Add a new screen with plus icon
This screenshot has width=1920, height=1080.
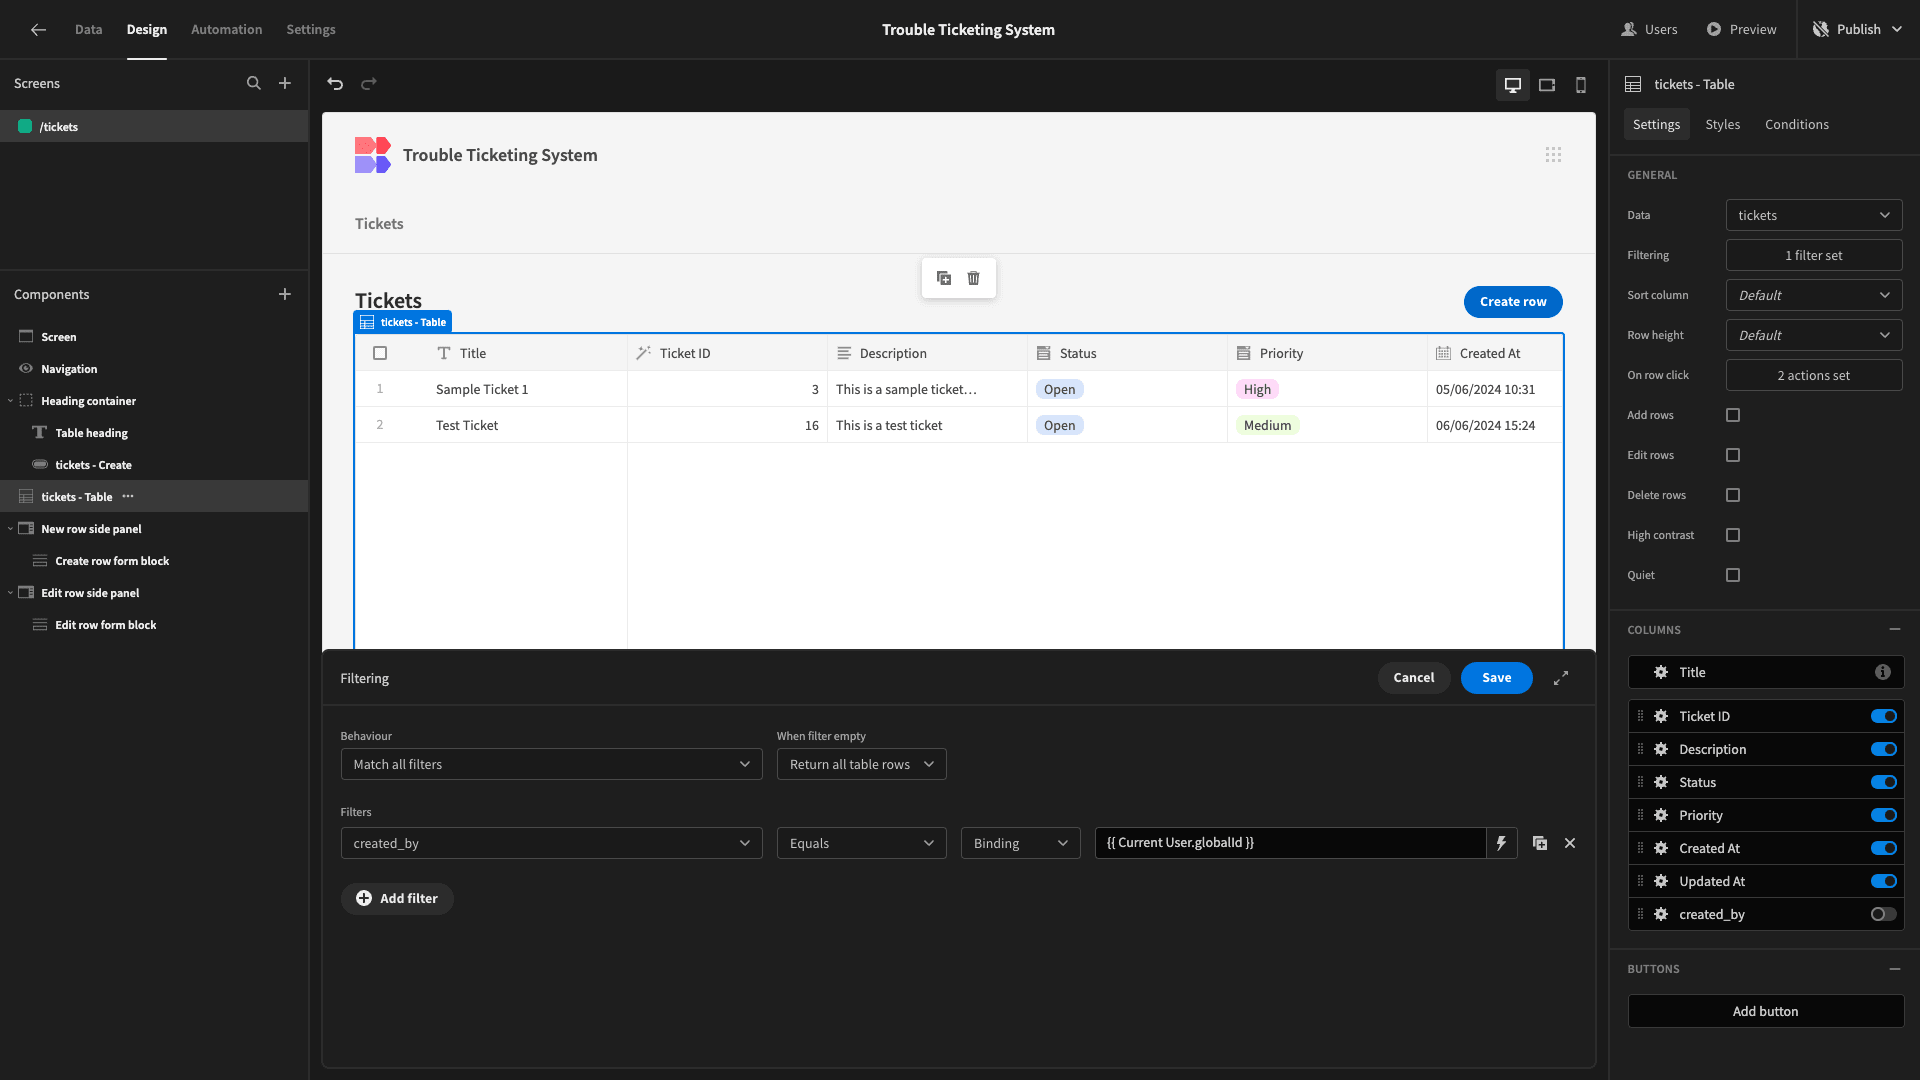tap(285, 84)
